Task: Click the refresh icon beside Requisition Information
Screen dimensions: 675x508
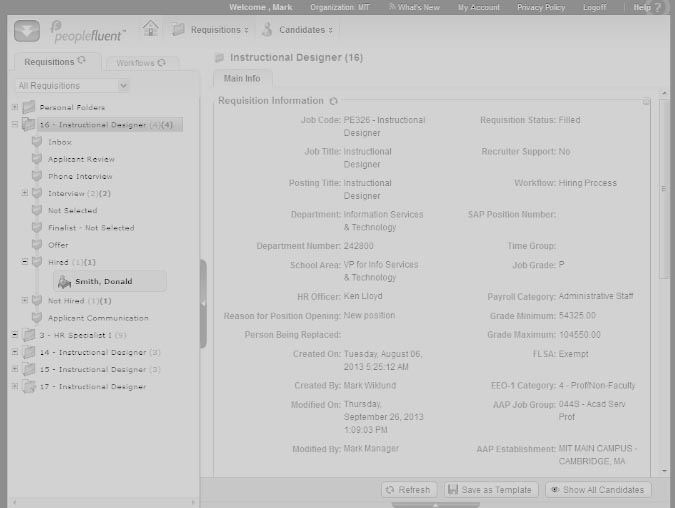Action: point(333,101)
